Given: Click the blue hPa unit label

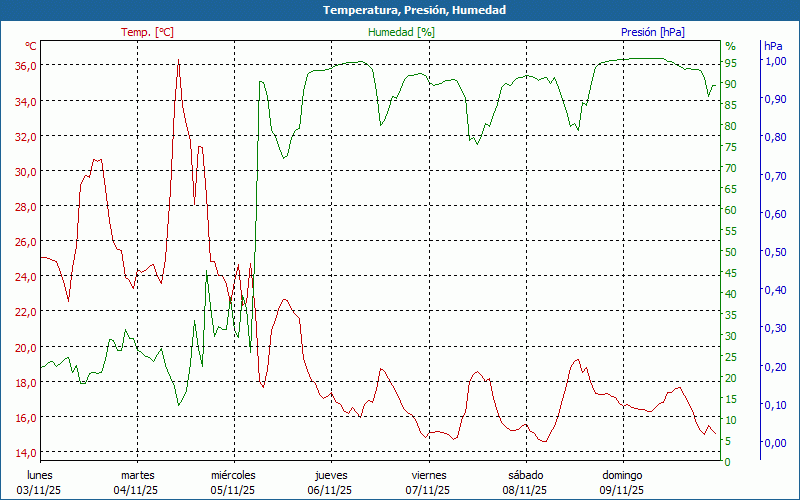Looking at the screenshot, I should [x=773, y=46].
